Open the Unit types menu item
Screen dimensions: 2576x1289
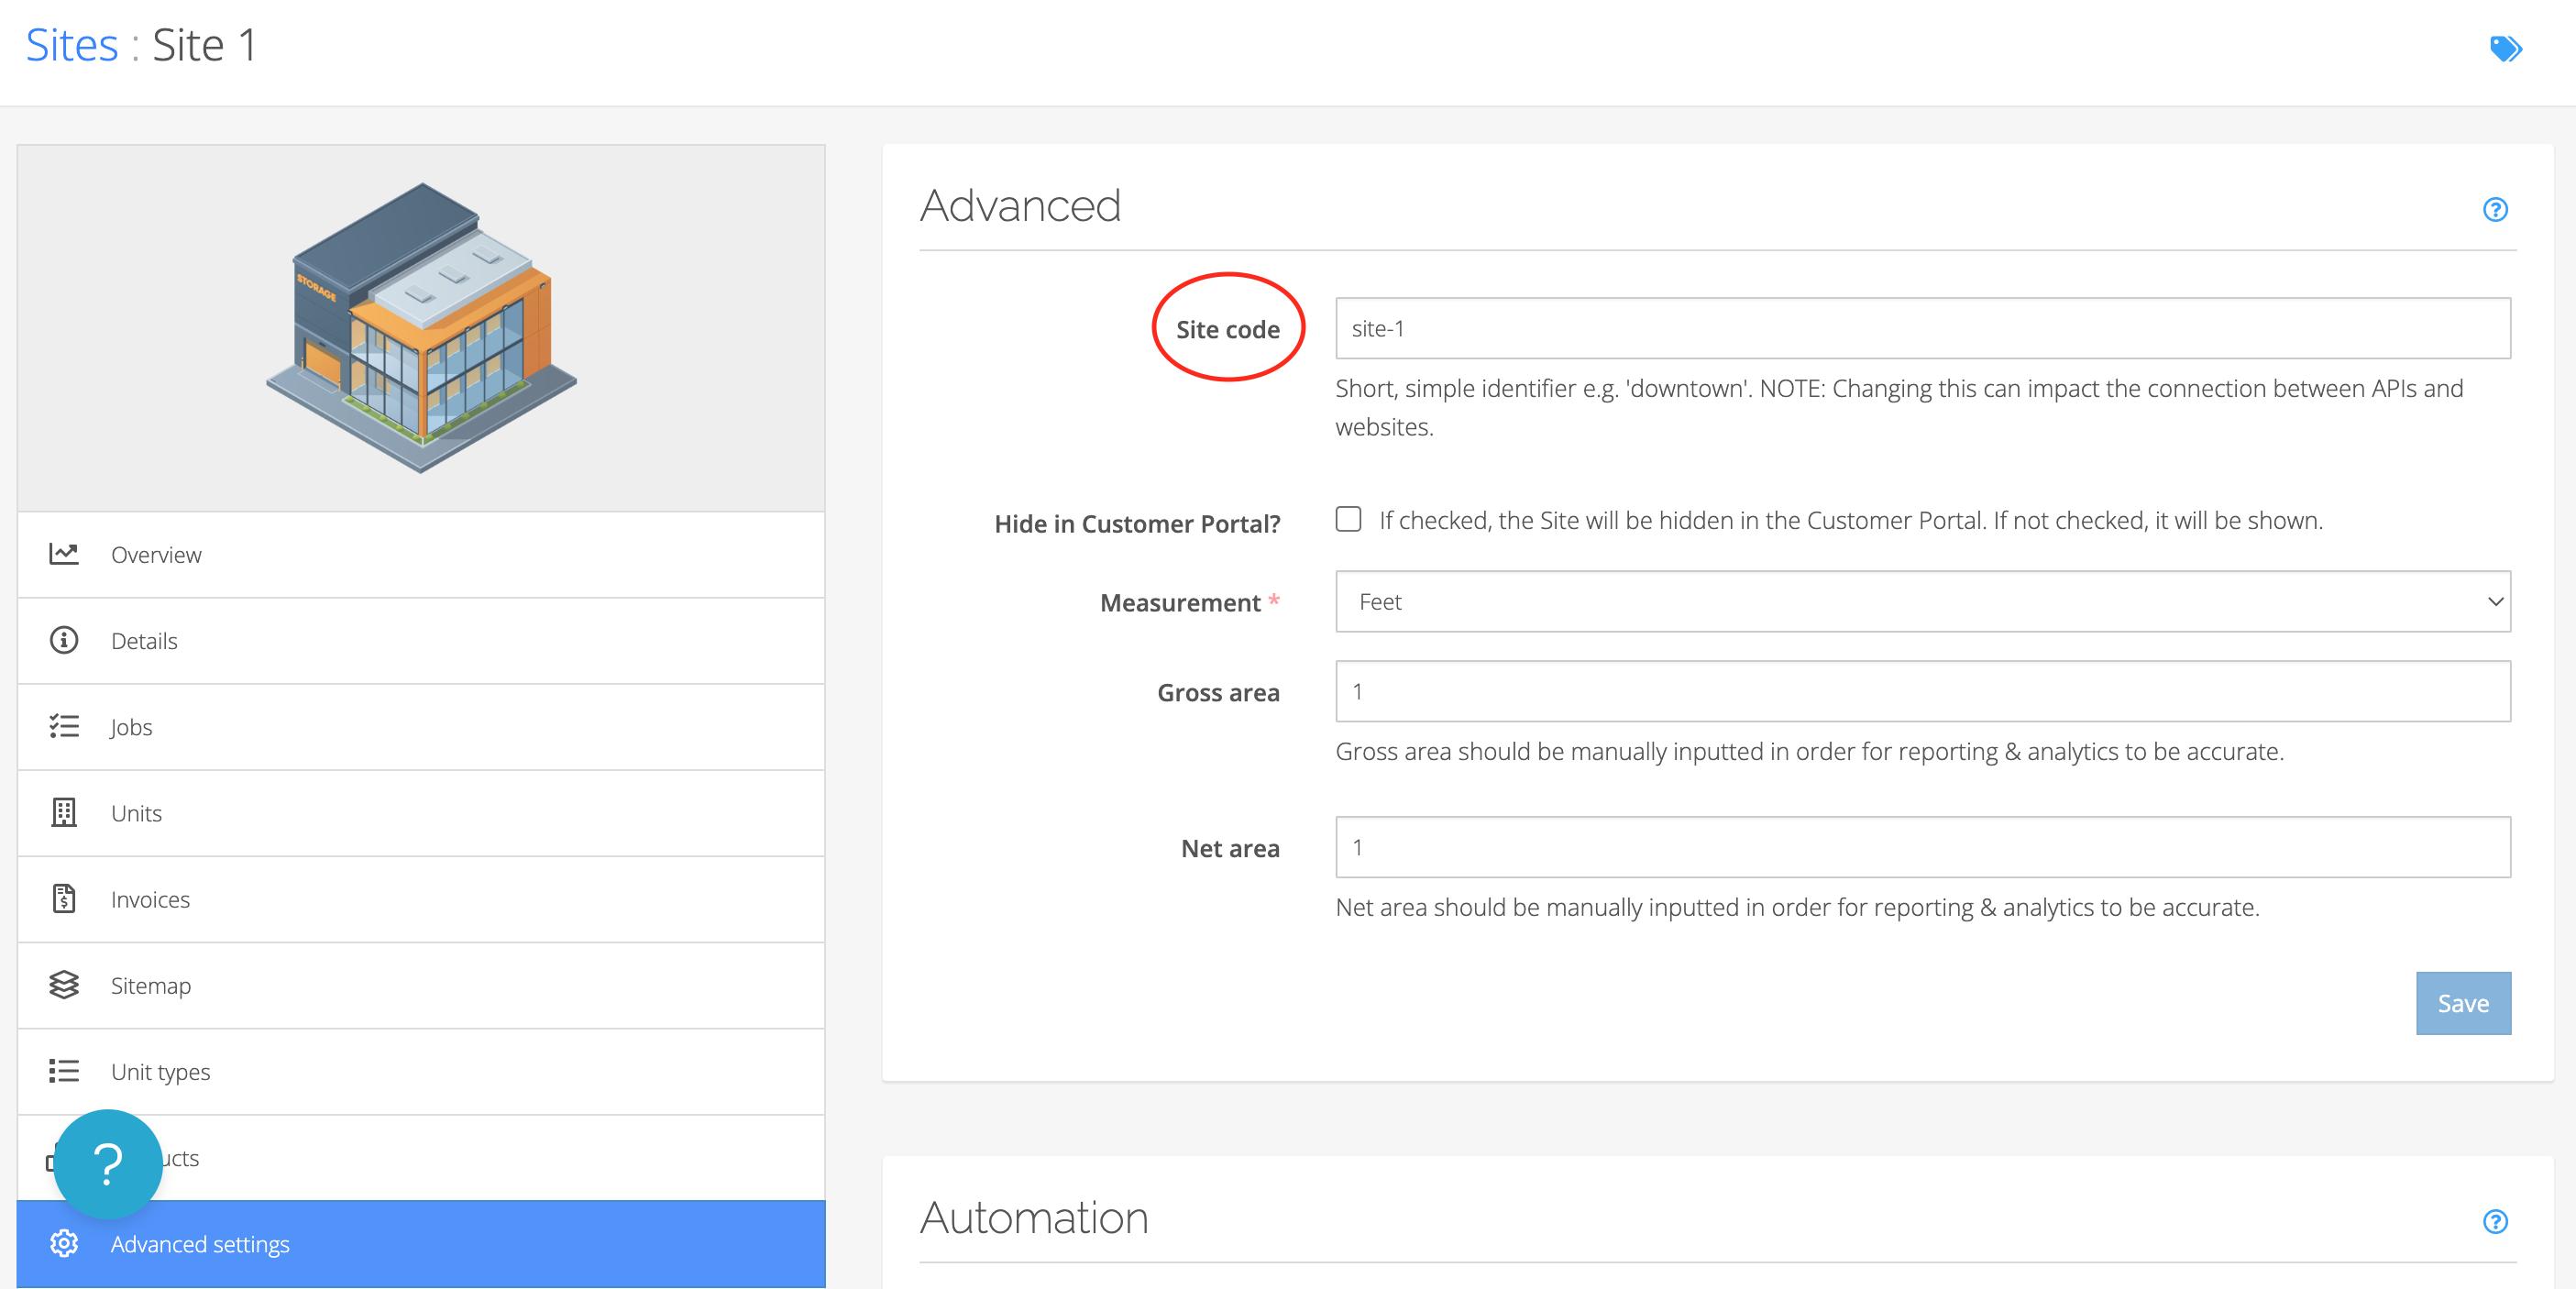click(160, 1071)
